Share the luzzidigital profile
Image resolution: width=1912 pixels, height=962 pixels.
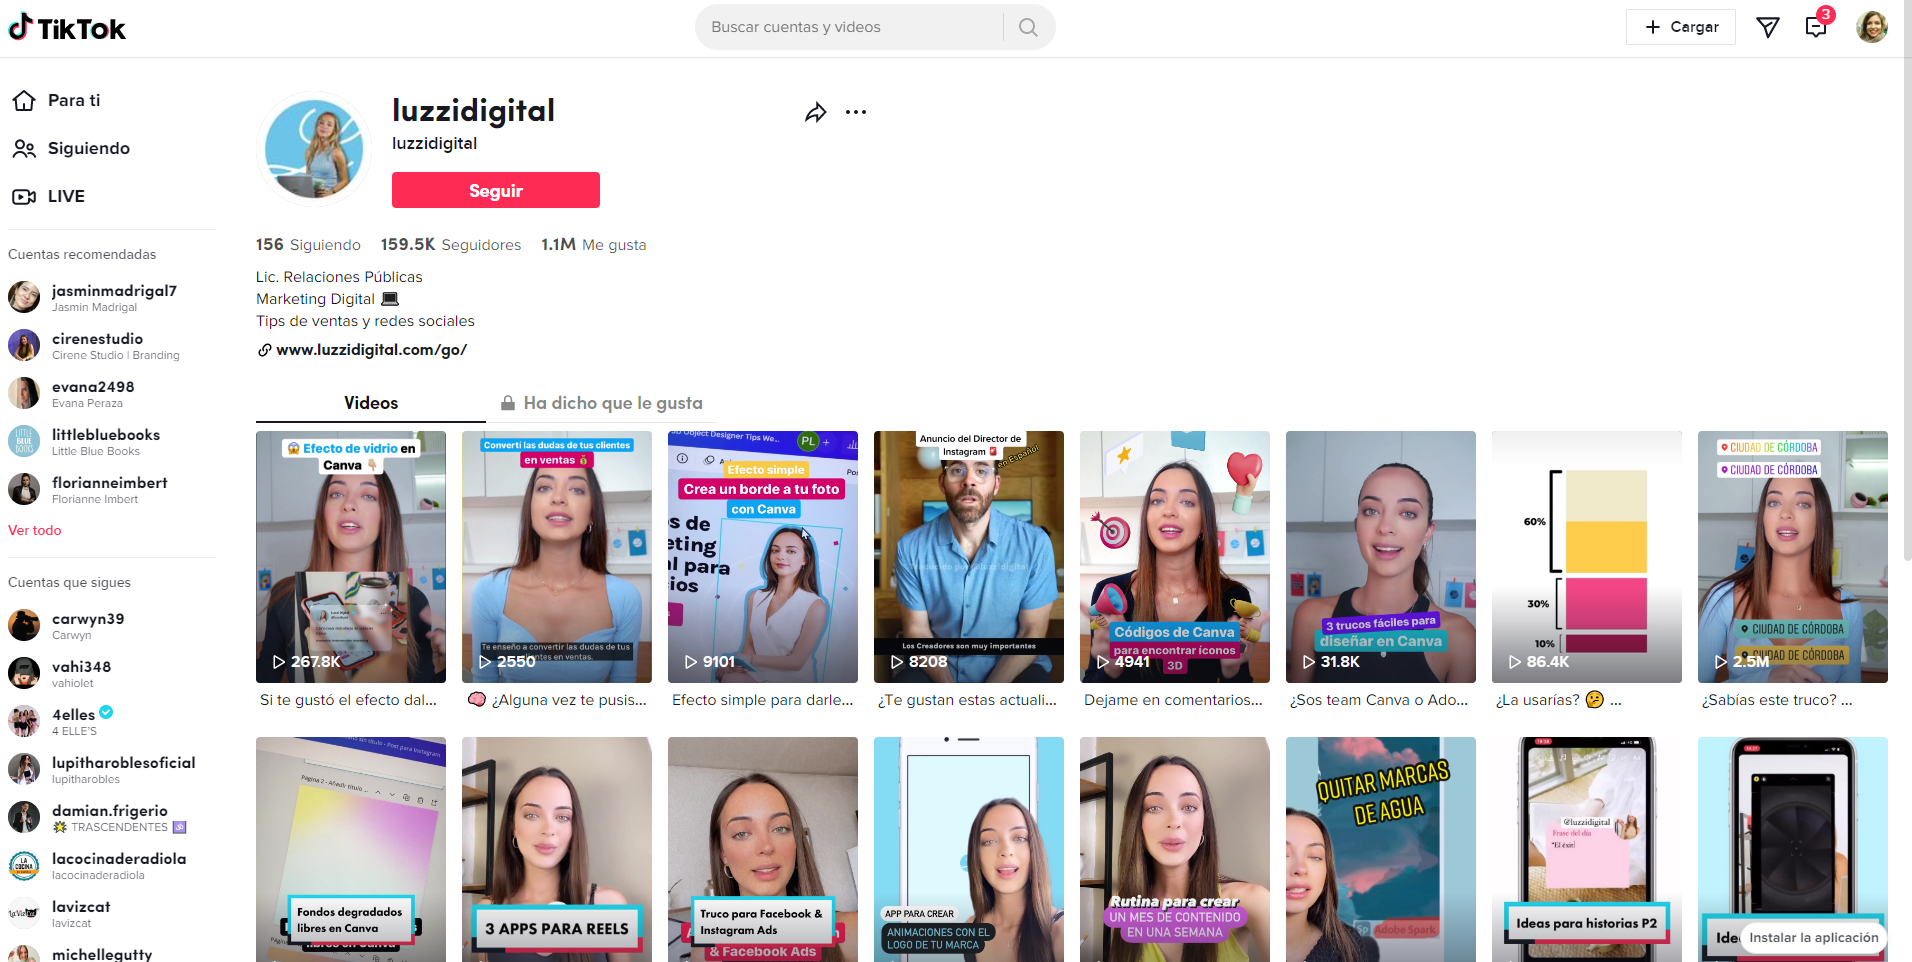click(x=816, y=112)
